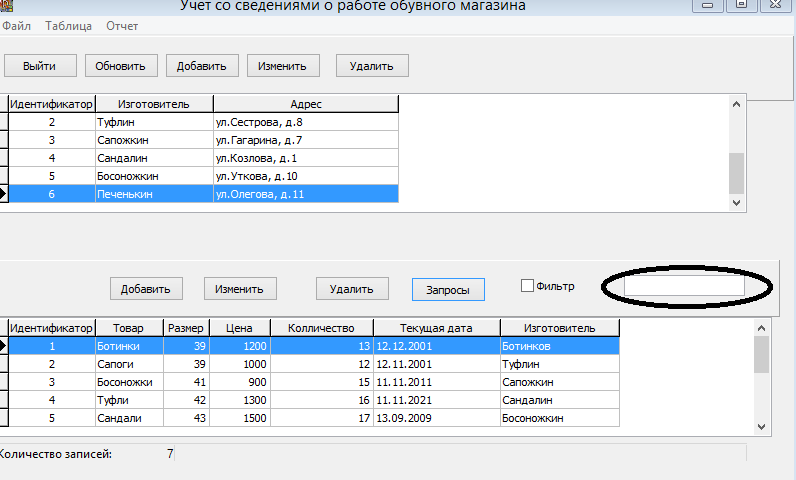Click date cell 12.11.2001
The width and height of the screenshot is (796, 480).
pyautogui.click(x=437, y=364)
